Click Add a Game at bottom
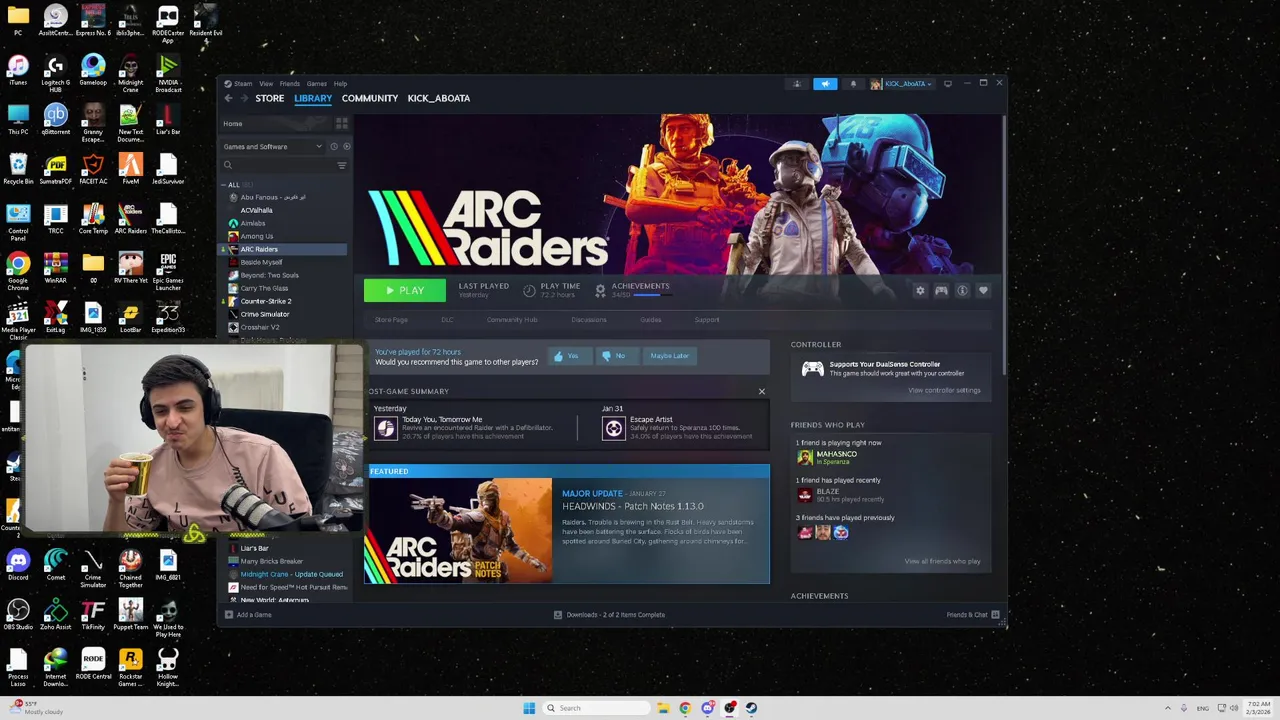Viewport: 1280px width, 720px height. pos(248,615)
